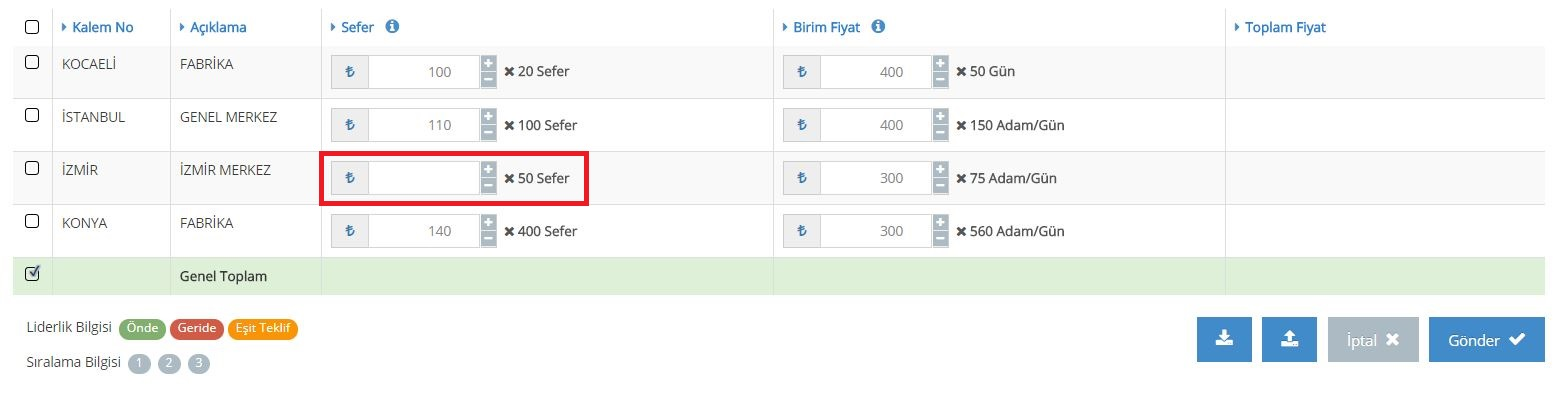
Task: Click the info icon next to Sefer
Action: coord(392,27)
